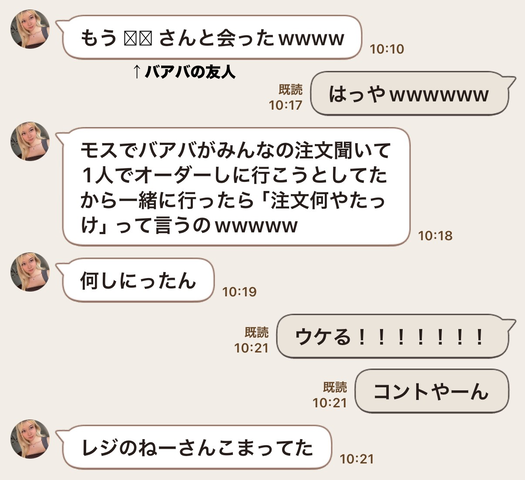Screen dimensions: 525x480
Task: Click the ↑バアバの友人 annotation text
Action: (184, 72)
